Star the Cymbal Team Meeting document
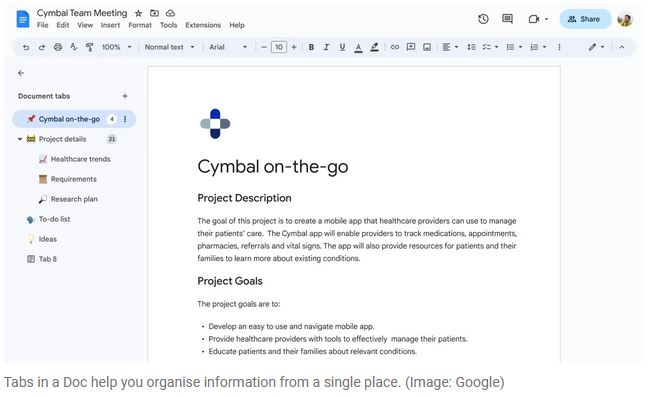 tap(138, 13)
